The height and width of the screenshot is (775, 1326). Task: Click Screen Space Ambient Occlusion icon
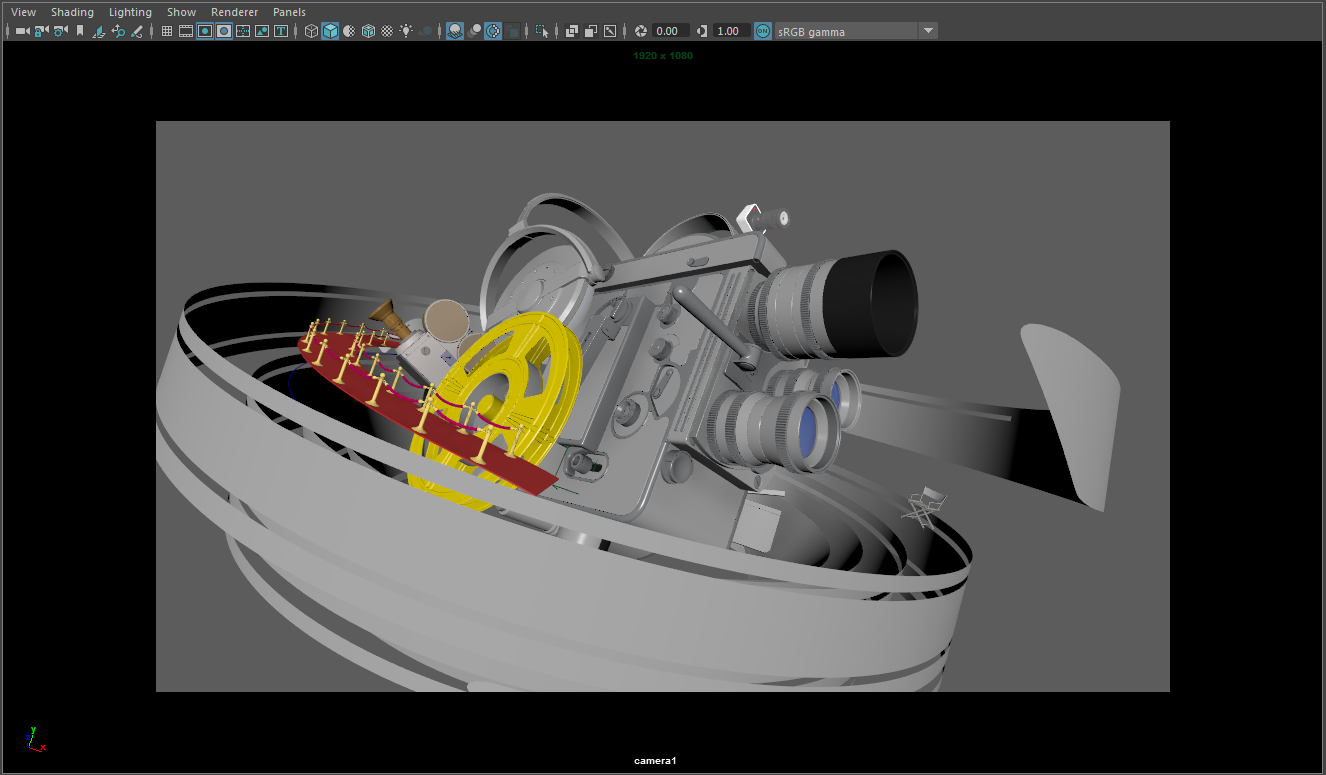click(x=455, y=31)
